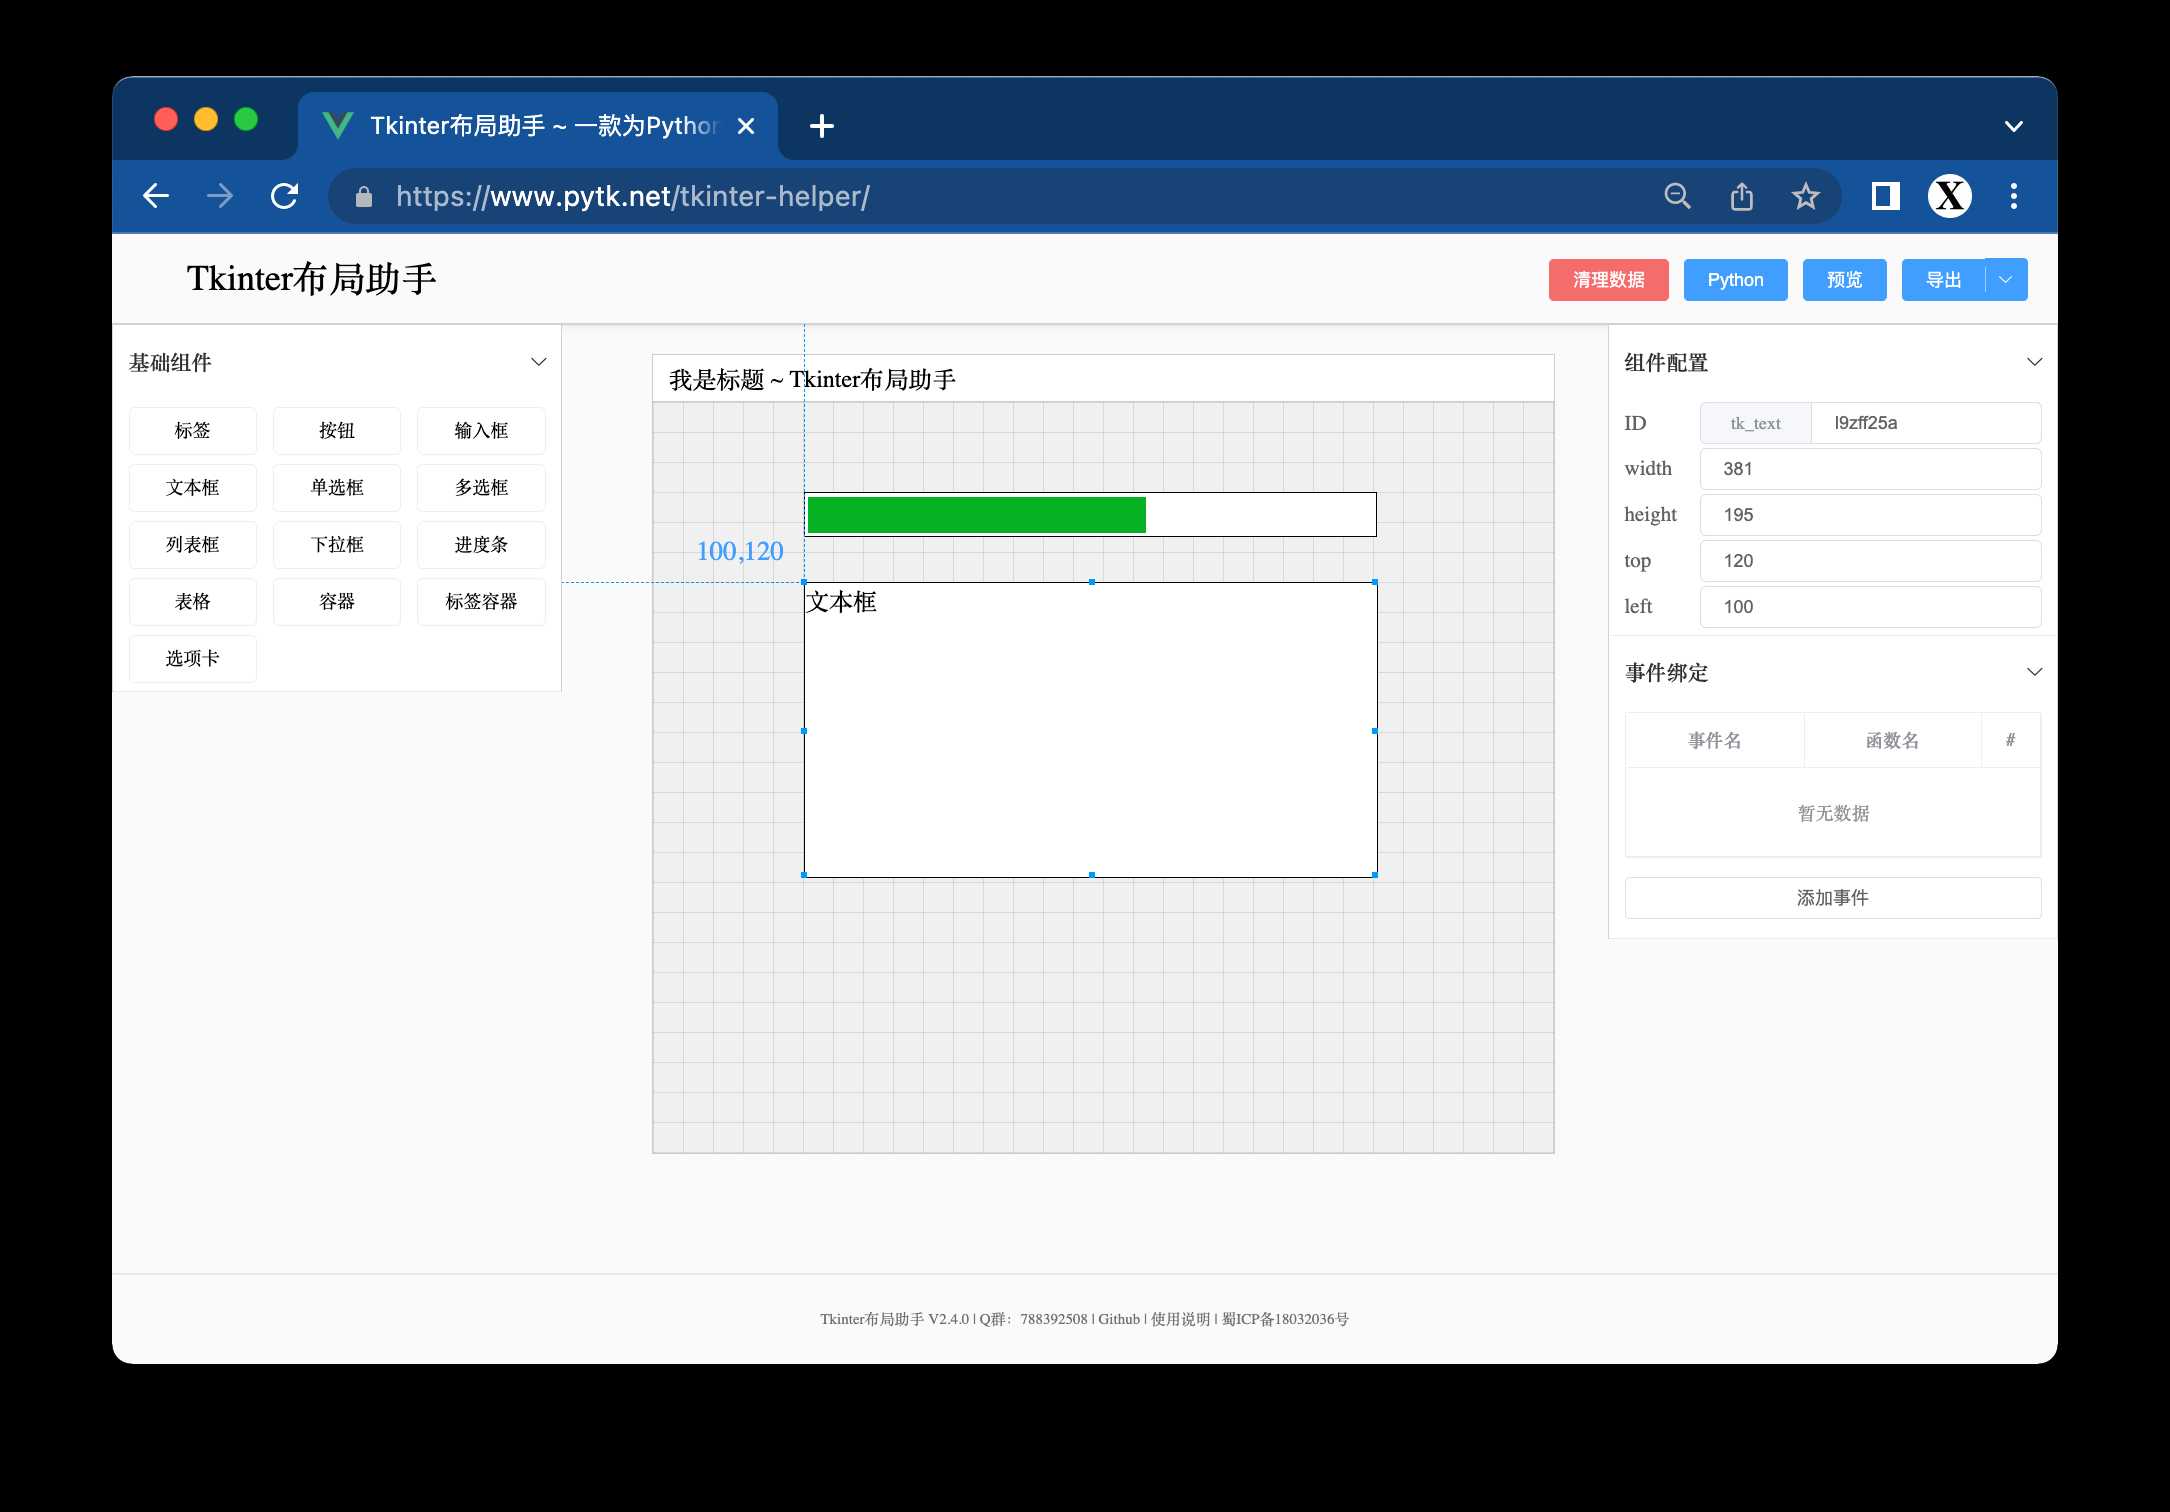
Task: Select the Tkinter布局助手 browser tab
Action: 538,126
